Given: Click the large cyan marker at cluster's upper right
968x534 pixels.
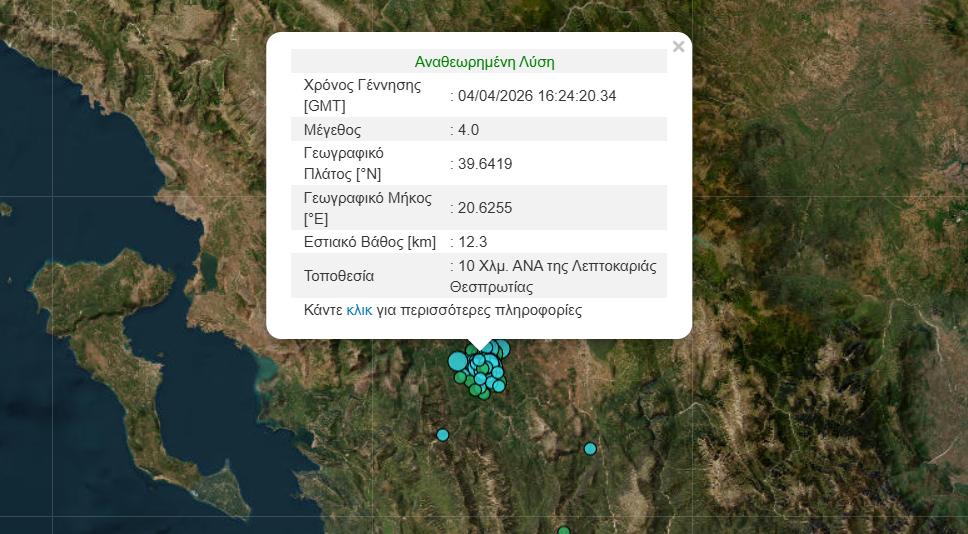Looking at the screenshot, I should [502, 349].
